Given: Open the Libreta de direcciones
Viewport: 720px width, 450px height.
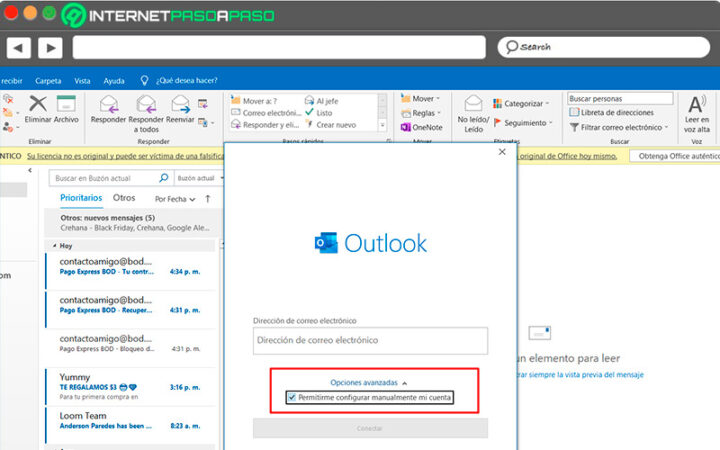Looking at the screenshot, I should [611, 112].
